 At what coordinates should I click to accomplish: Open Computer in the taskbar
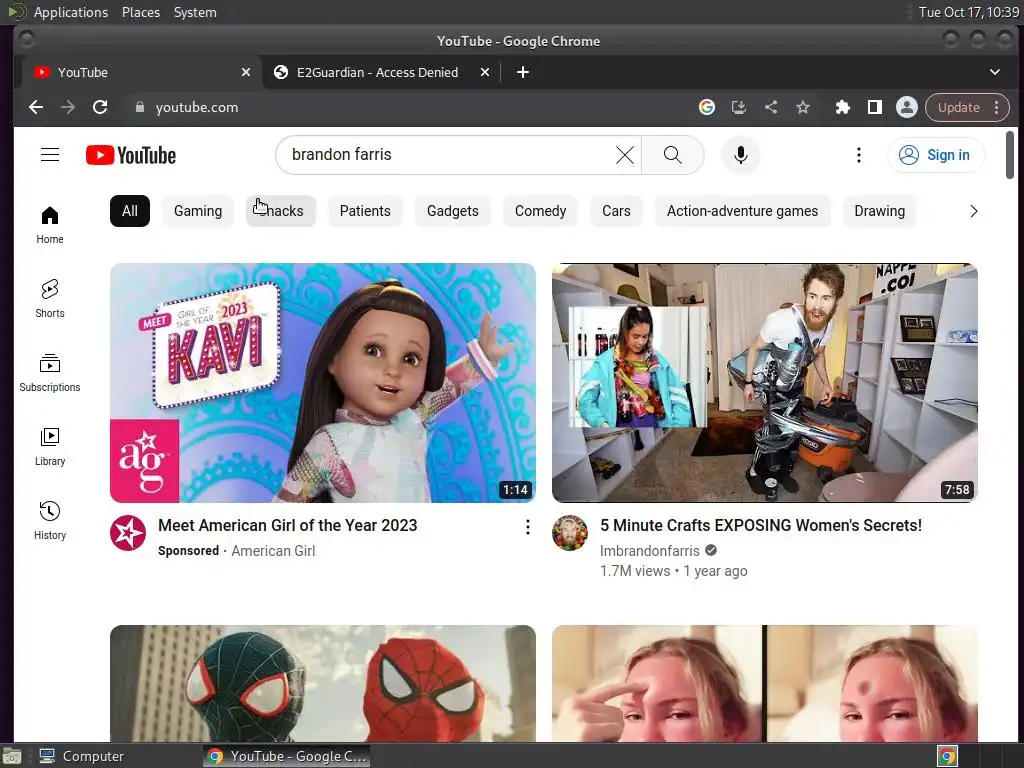[x=82, y=756]
